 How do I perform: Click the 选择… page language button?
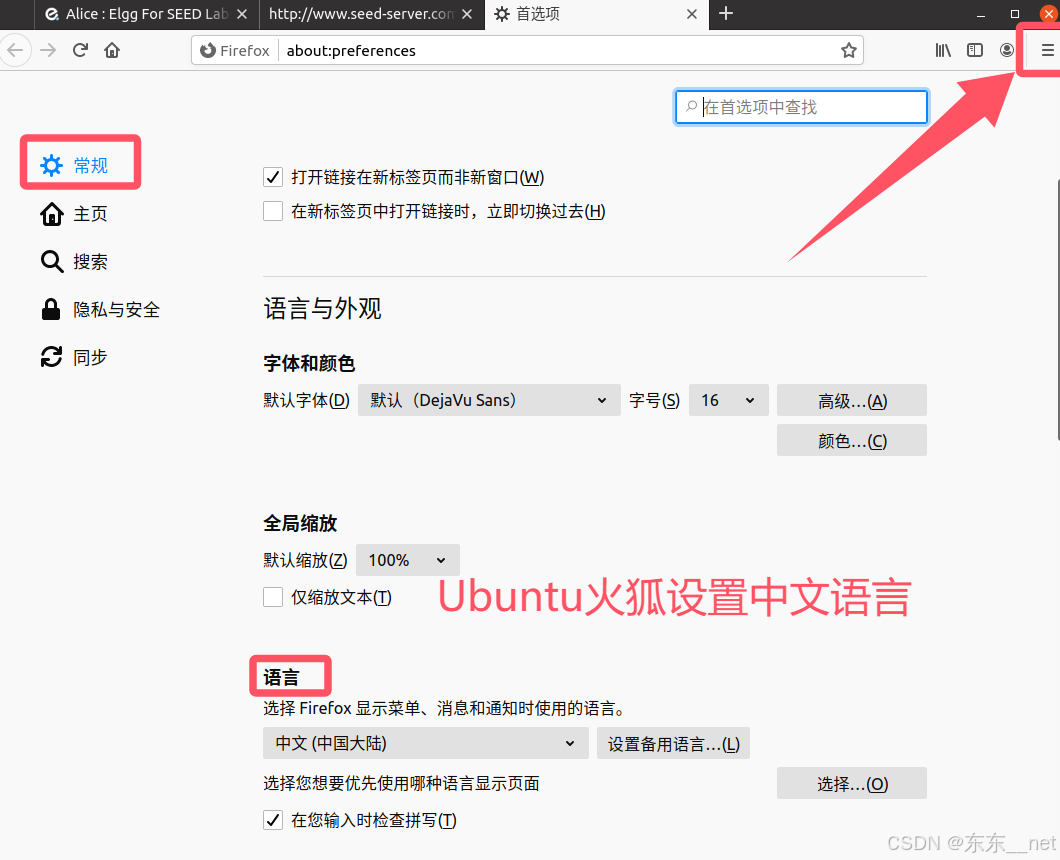coord(851,784)
